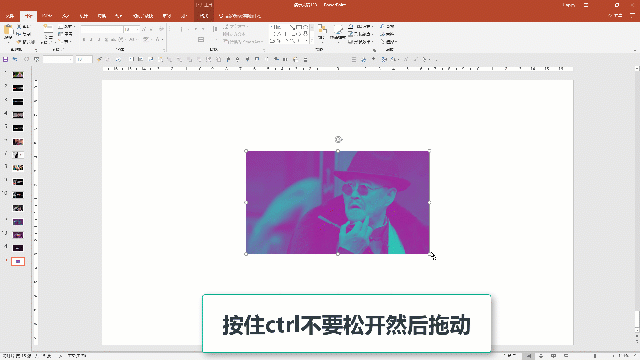The image size is (640, 360).
Task: Click the Font Color icon
Action: click(x=158, y=40)
